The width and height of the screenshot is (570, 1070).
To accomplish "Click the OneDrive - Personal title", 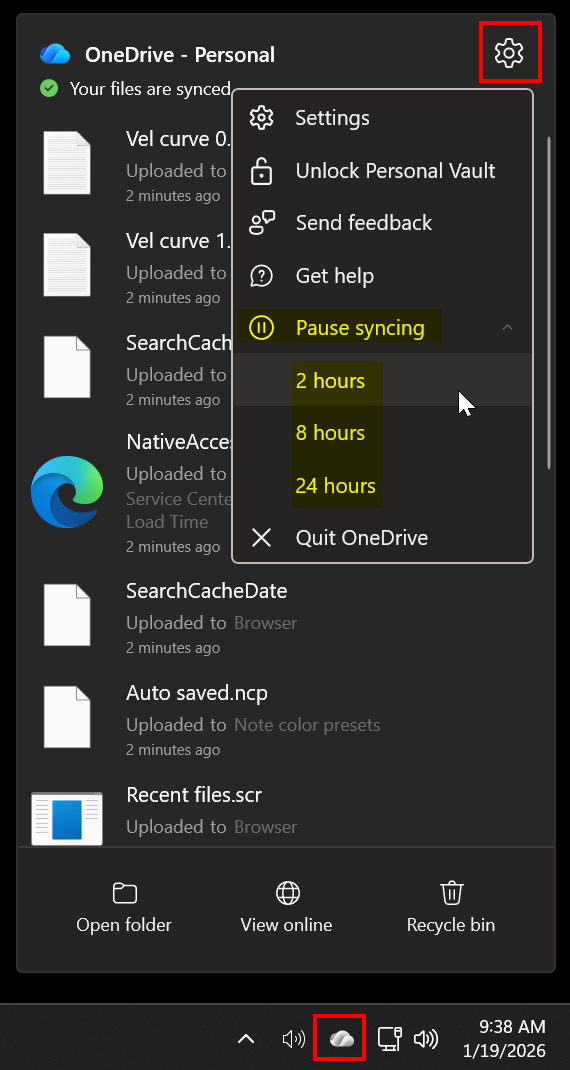I will tap(180, 55).
